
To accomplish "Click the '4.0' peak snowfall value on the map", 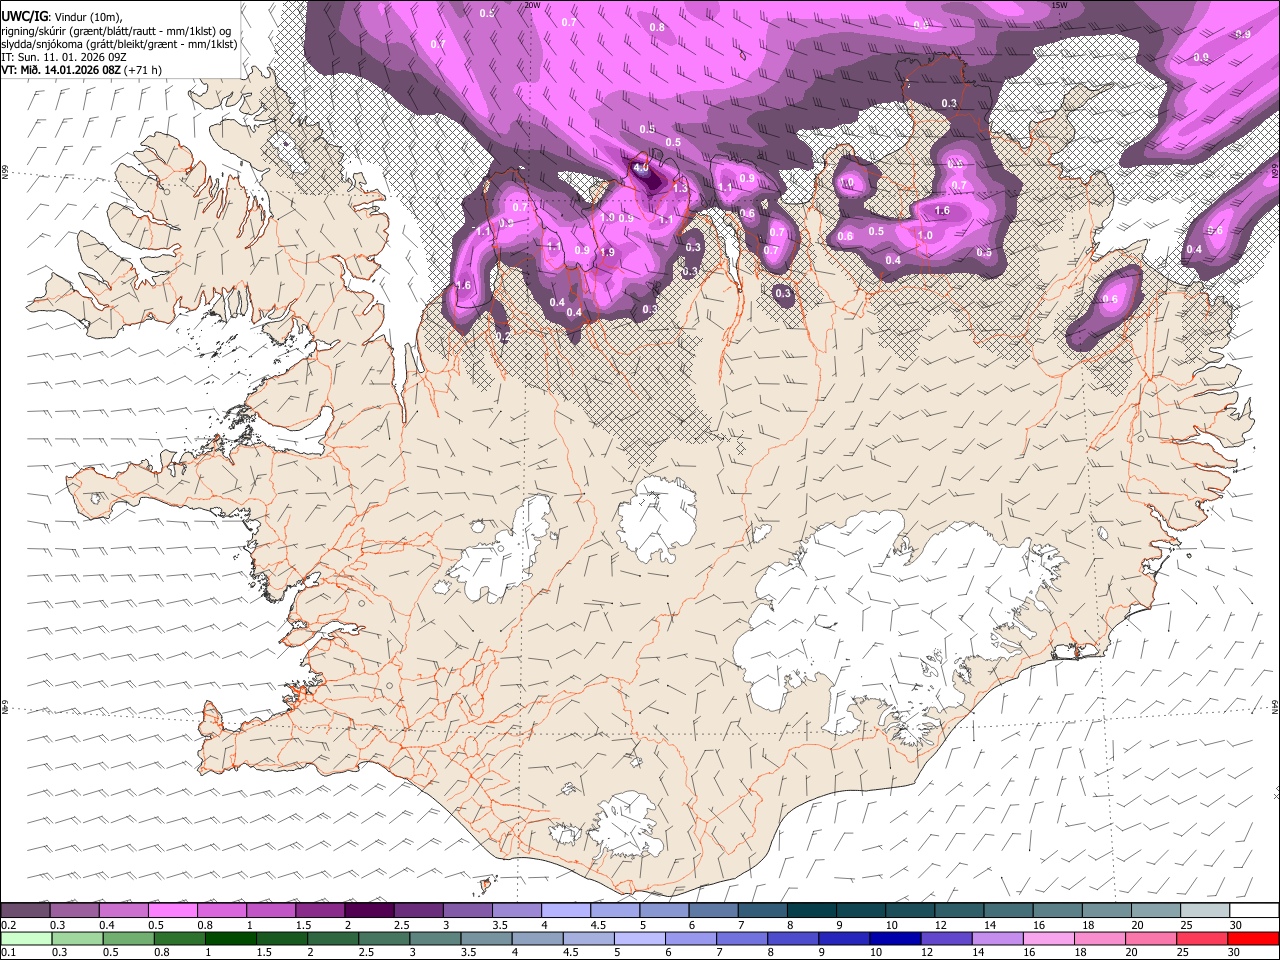I will [641, 169].
